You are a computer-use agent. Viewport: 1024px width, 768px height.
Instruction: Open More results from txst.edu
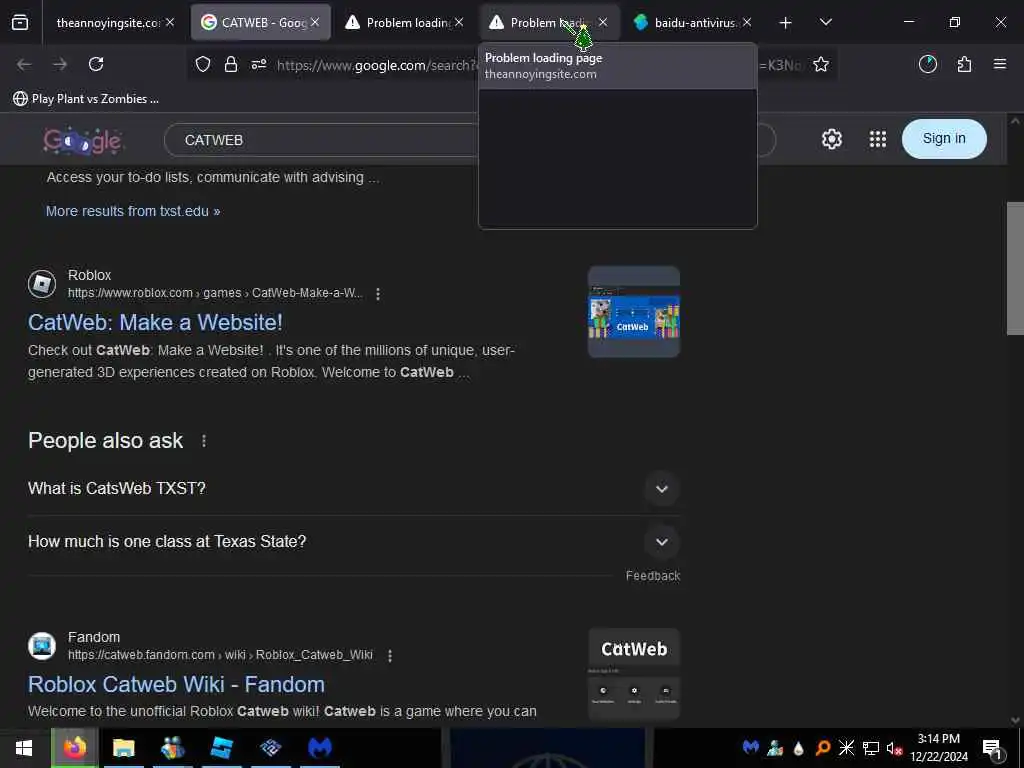click(x=133, y=211)
